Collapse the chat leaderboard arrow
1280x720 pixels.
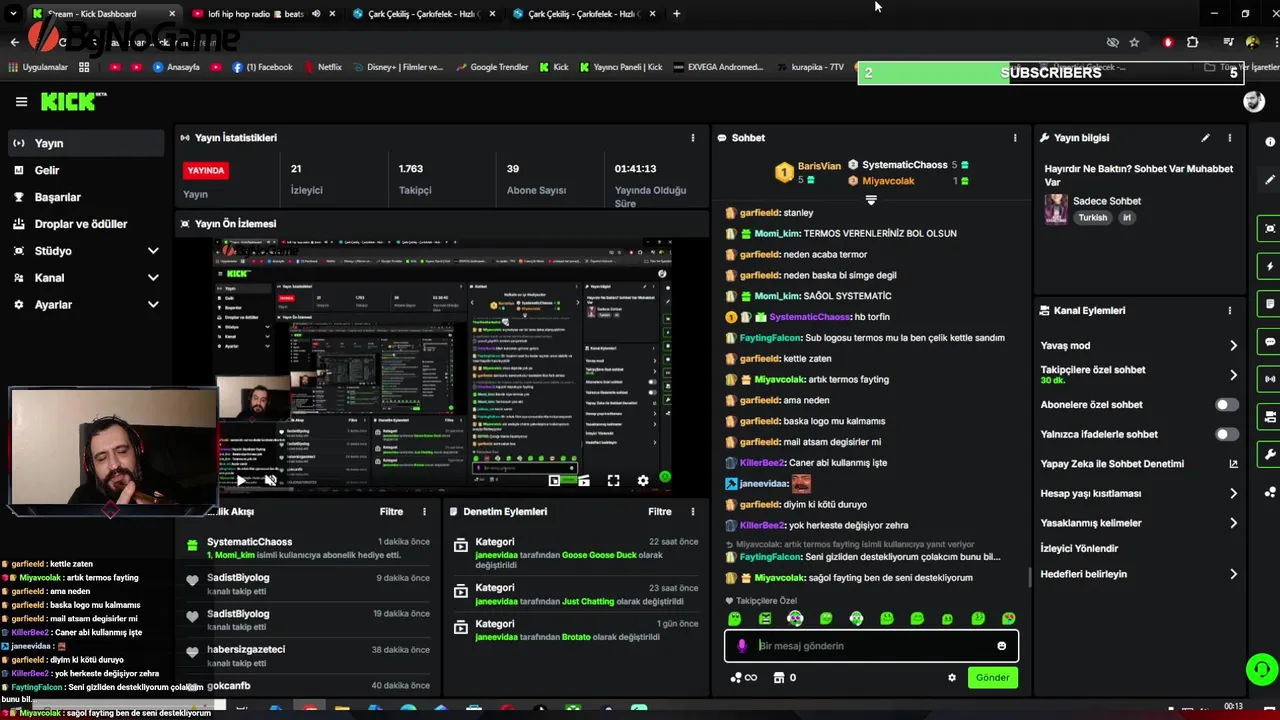click(871, 201)
